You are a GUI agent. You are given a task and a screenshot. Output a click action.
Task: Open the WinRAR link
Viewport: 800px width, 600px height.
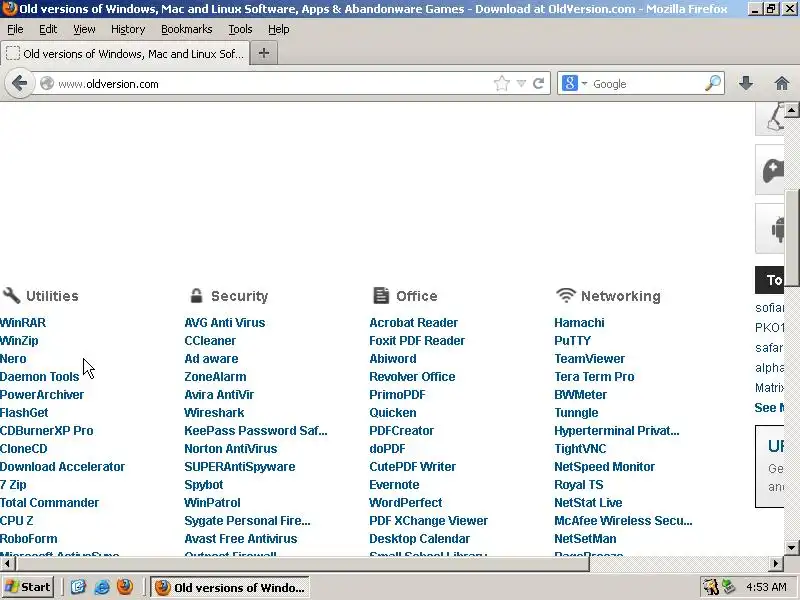pos(23,322)
